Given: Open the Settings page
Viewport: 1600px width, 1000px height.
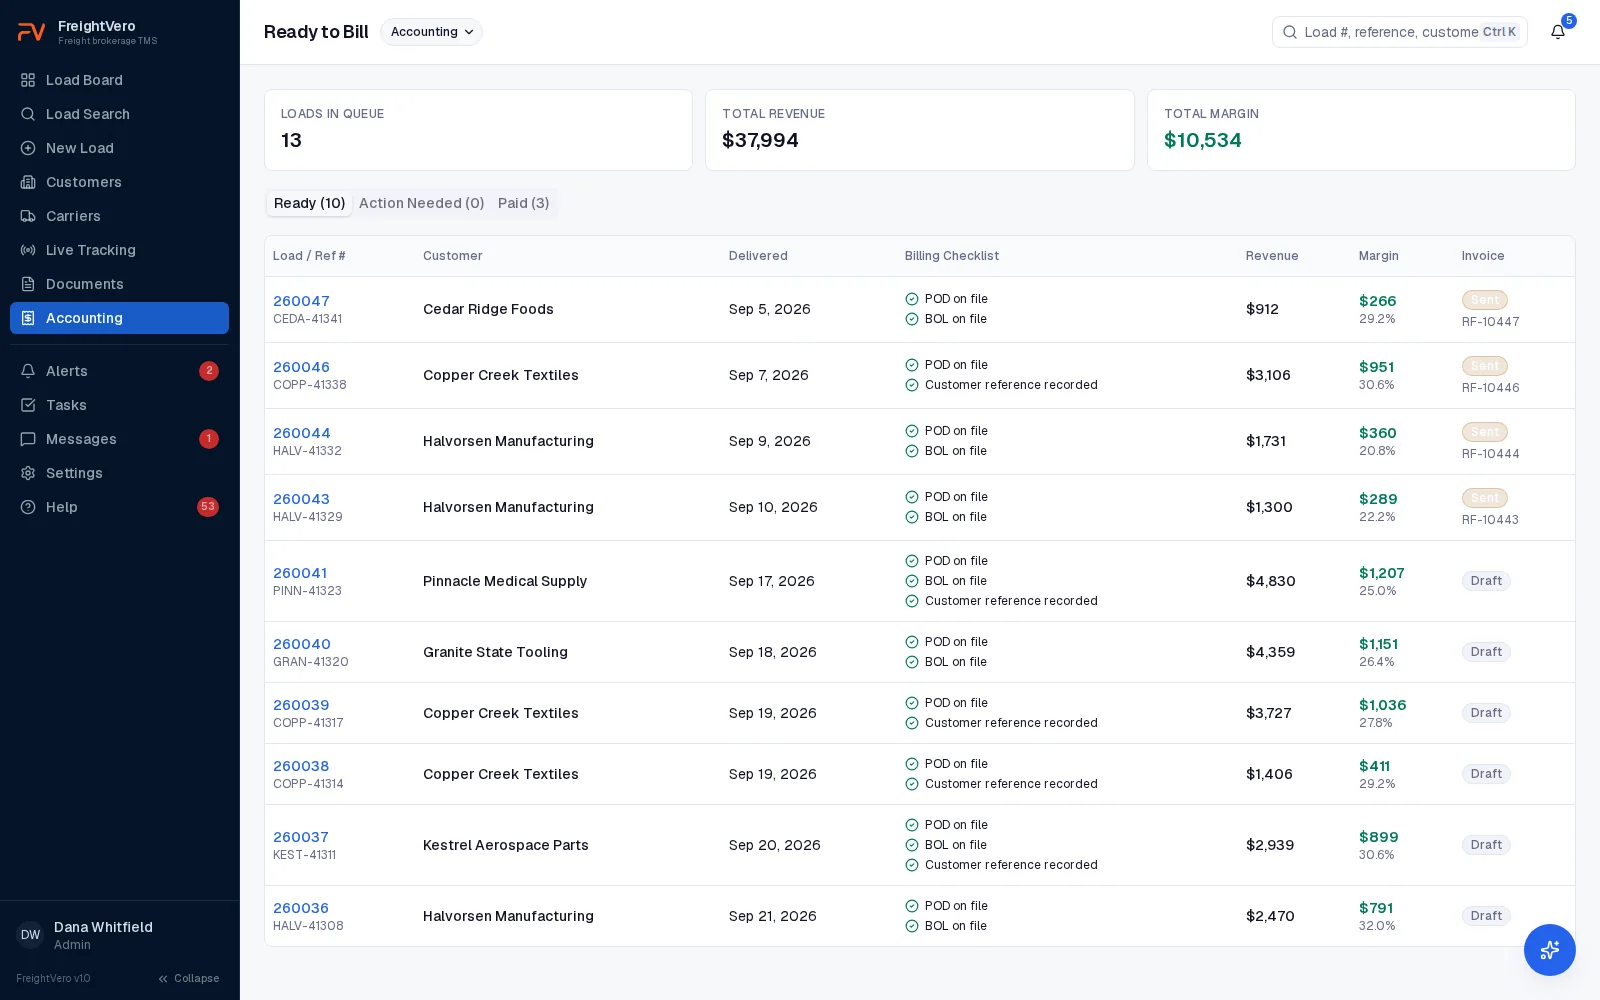Looking at the screenshot, I should [119, 473].
